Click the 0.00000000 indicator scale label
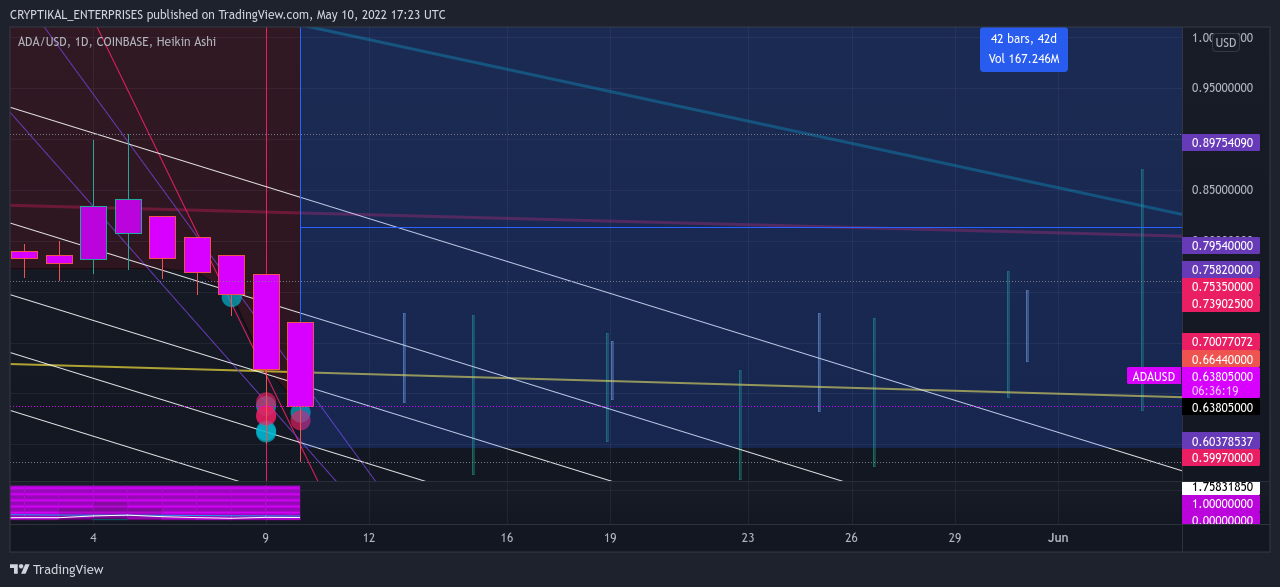This screenshot has width=1280, height=587. tap(1221, 520)
